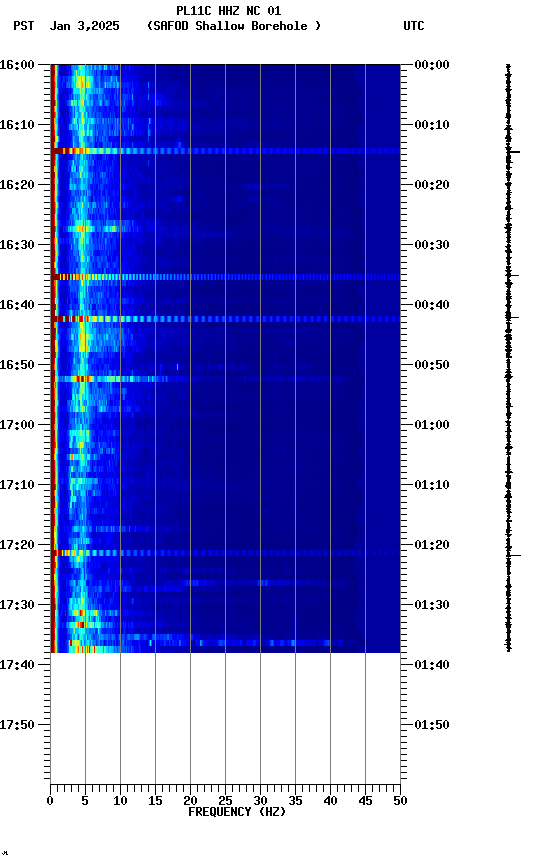Click the 40 Hz frequency tick label
The width and height of the screenshot is (552, 864).
pos(330,801)
